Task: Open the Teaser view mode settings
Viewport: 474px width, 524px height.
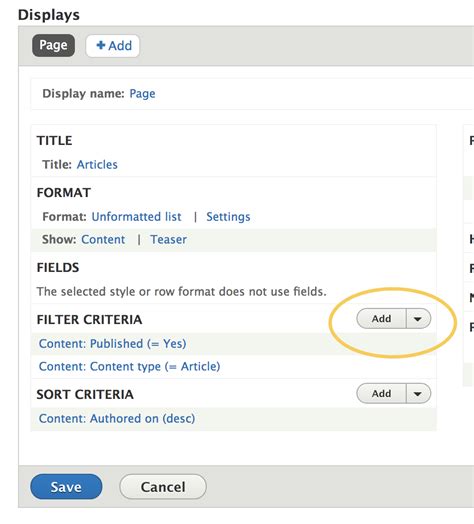Action: 168,240
